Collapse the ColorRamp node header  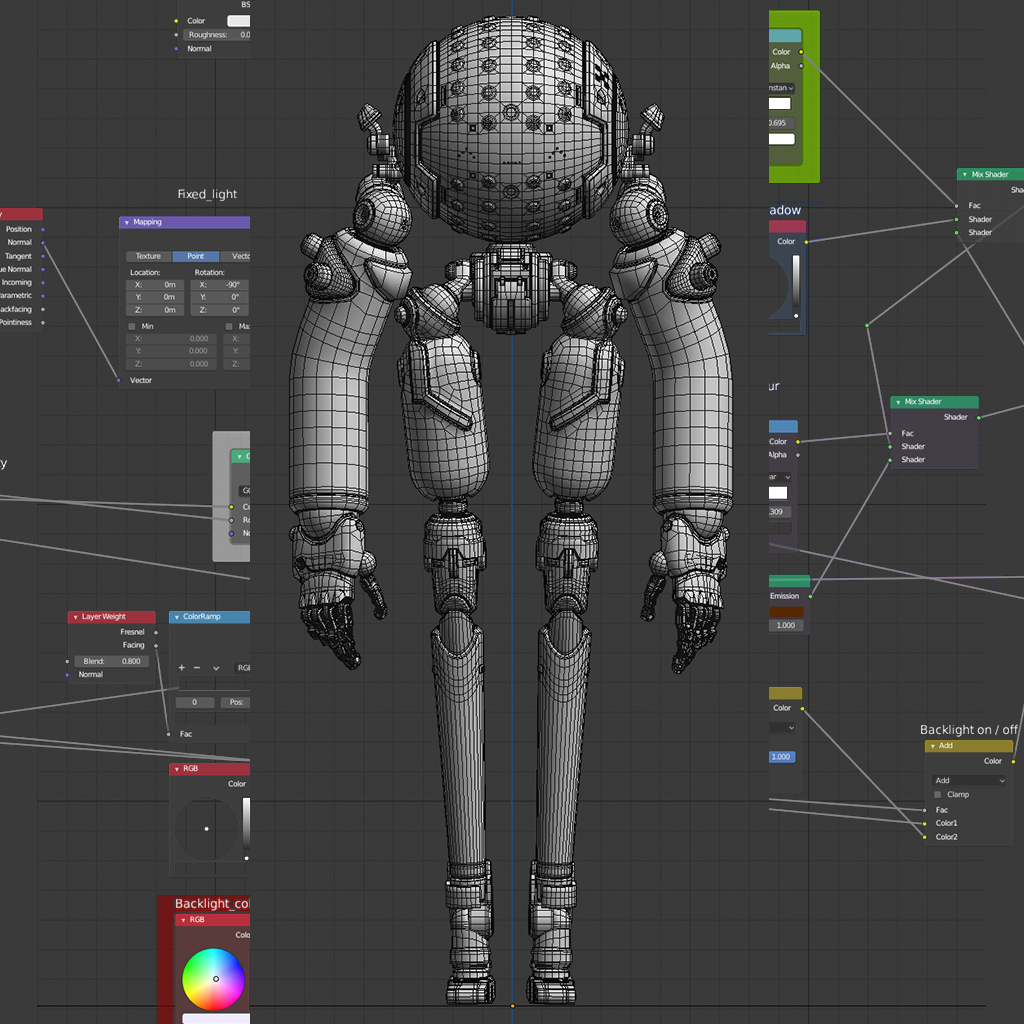pos(177,617)
